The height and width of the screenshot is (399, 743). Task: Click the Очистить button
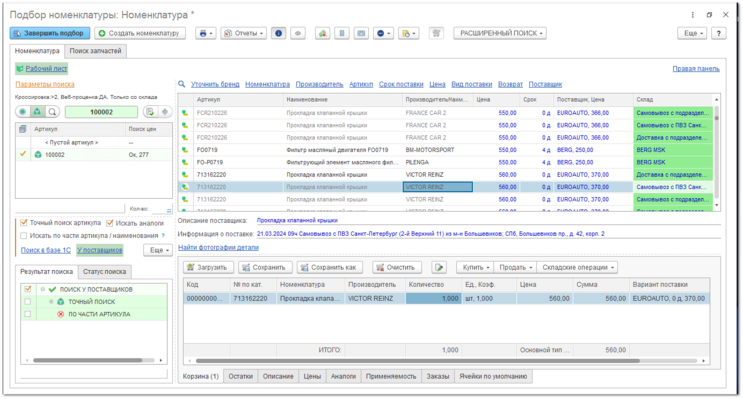tap(396, 267)
